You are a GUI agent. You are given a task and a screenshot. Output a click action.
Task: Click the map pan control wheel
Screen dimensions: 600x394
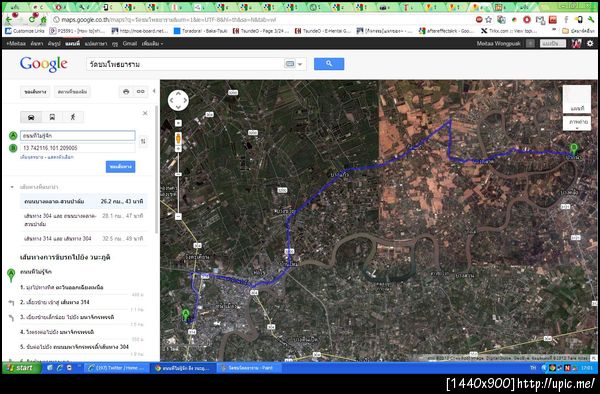pos(178,100)
